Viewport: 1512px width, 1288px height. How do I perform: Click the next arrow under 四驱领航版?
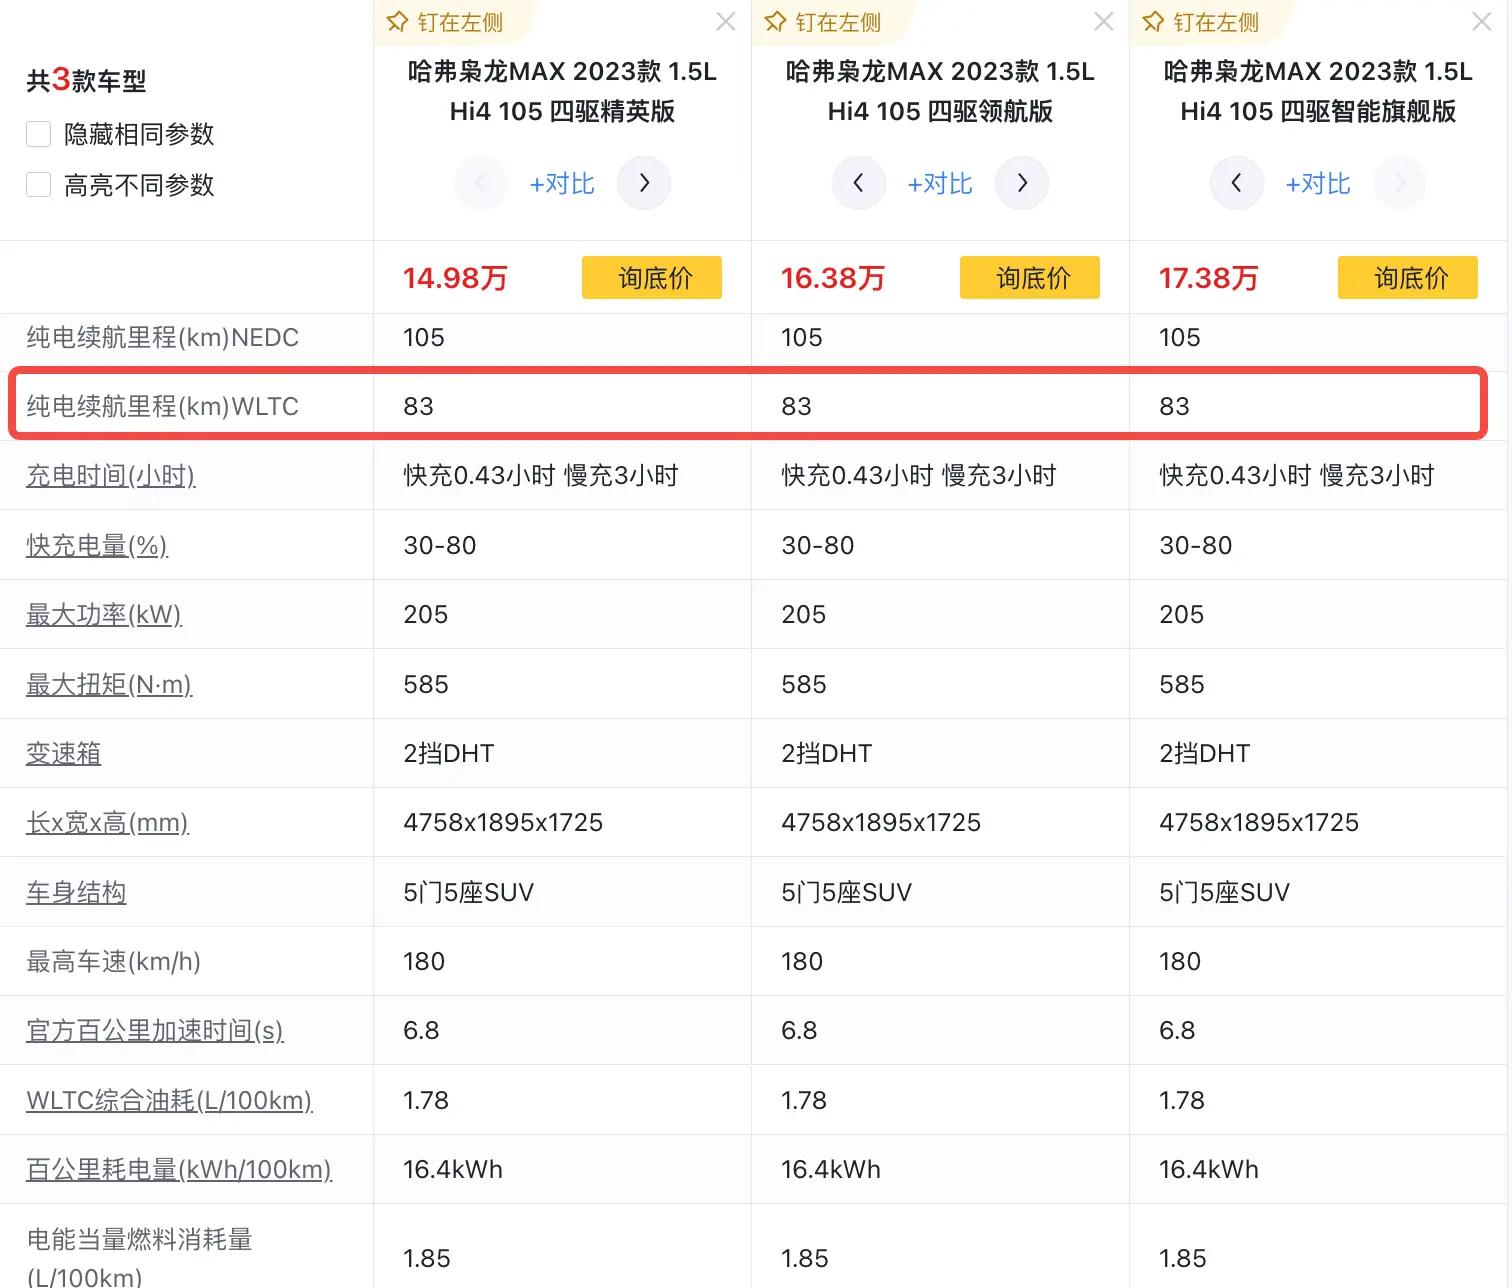1022,183
